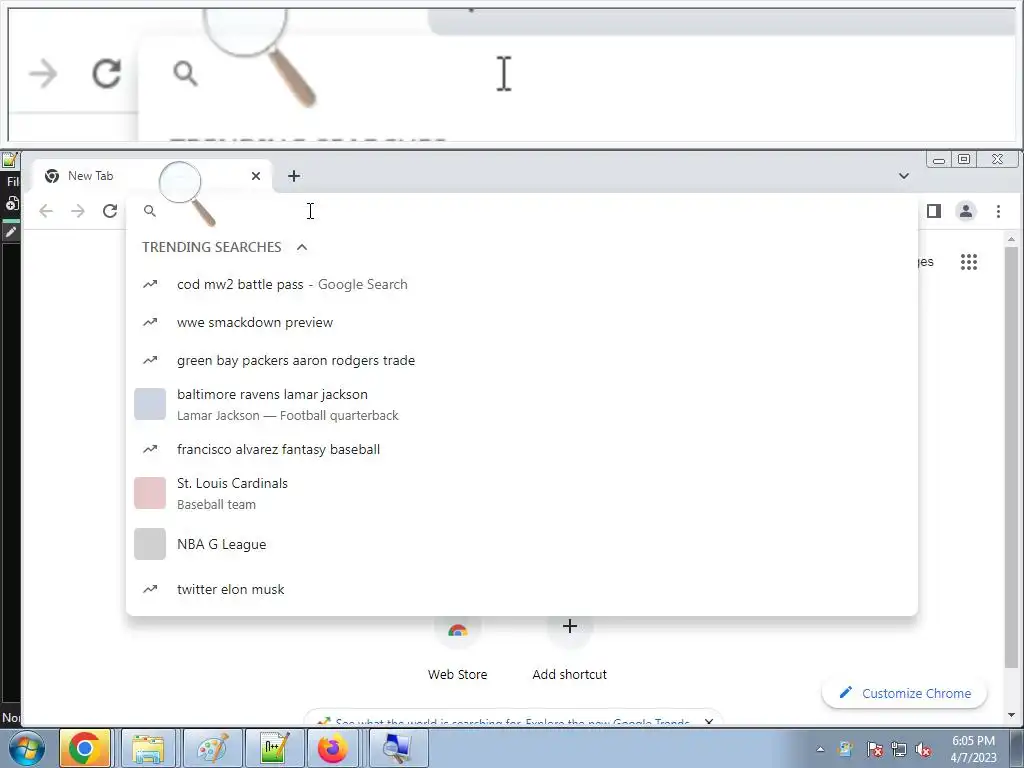This screenshot has height=768, width=1024.
Task: Open Chrome from the taskbar
Action: point(84,748)
